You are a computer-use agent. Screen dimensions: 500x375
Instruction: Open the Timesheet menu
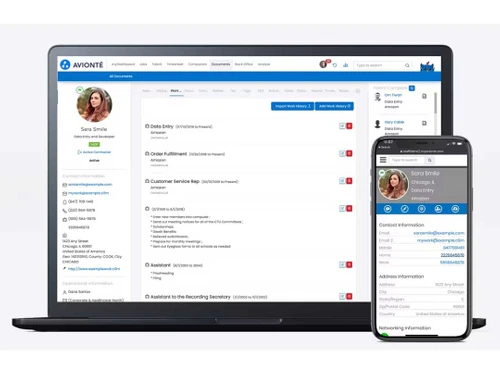click(x=175, y=64)
